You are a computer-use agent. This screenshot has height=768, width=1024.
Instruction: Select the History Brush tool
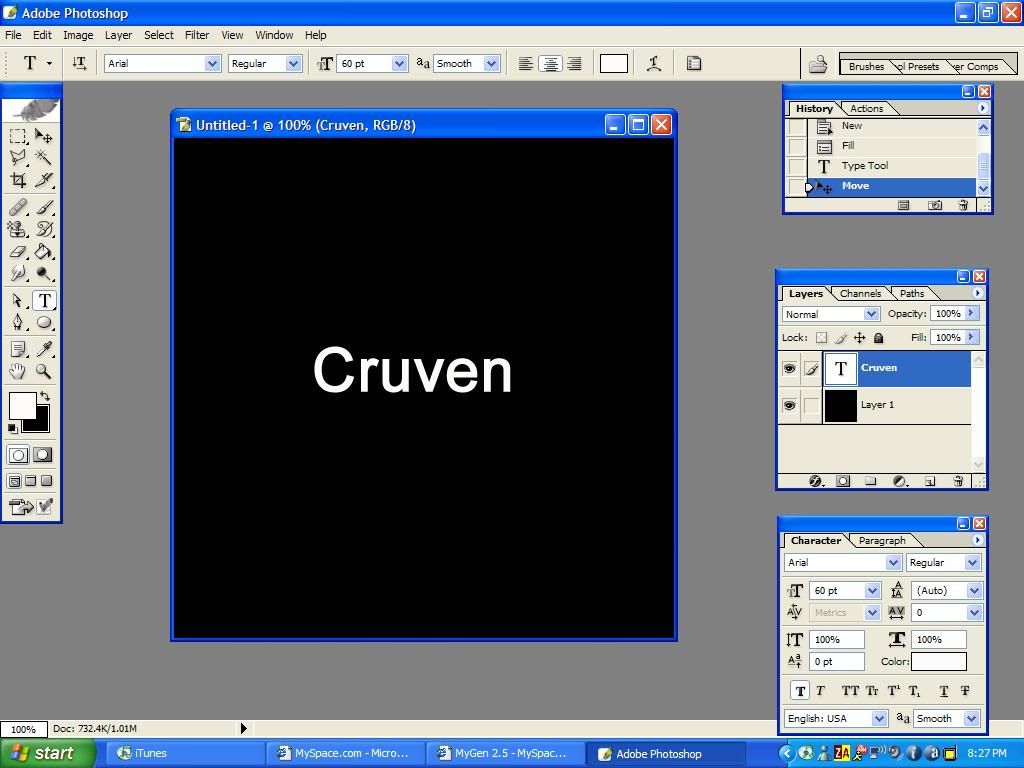coord(44,229)
